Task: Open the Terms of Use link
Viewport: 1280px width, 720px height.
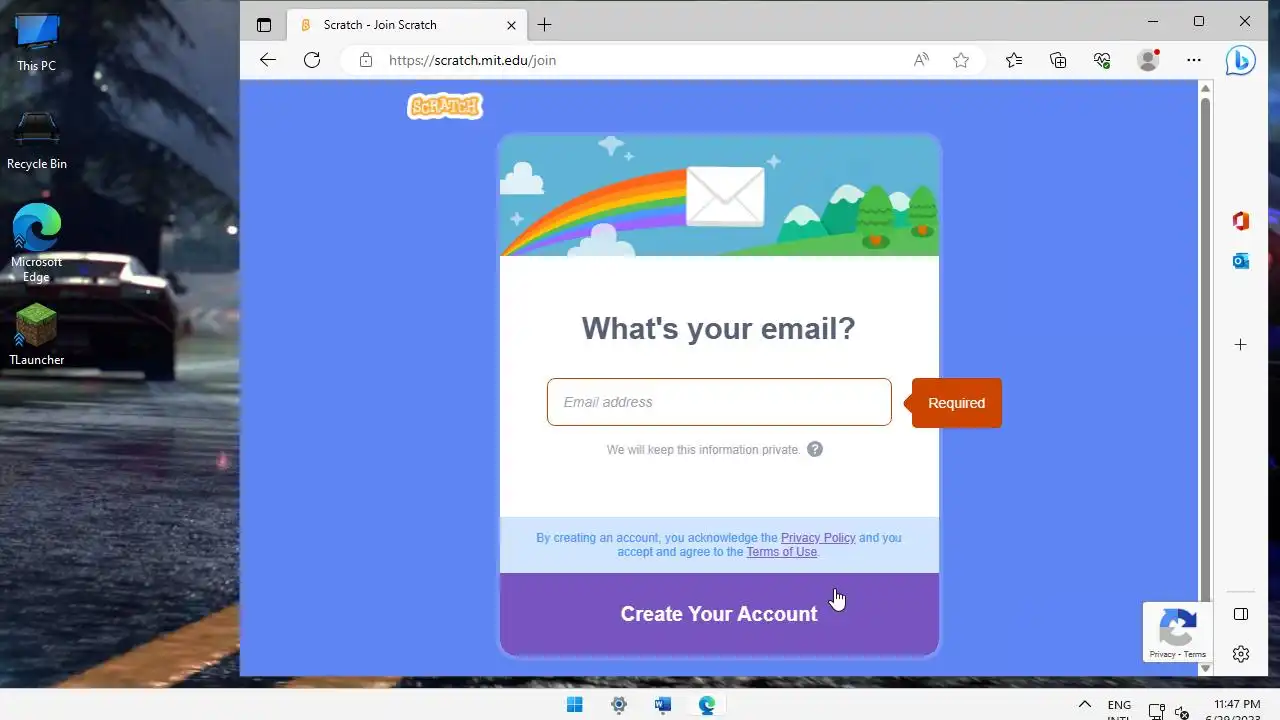Action: [x=782, y=552]
